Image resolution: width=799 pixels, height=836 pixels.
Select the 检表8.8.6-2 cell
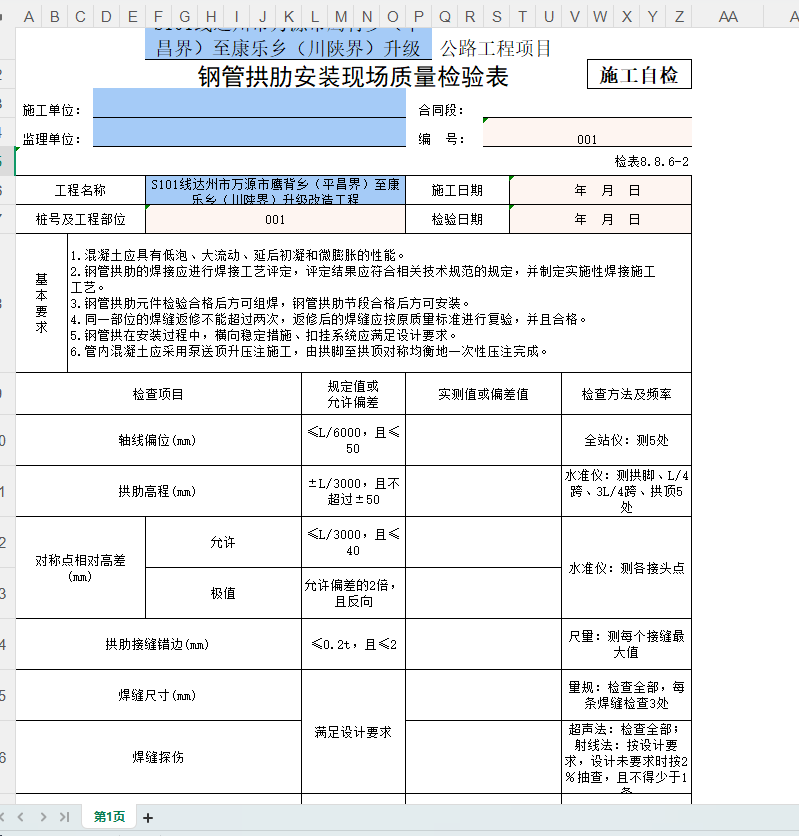click(x=651, y=161)
